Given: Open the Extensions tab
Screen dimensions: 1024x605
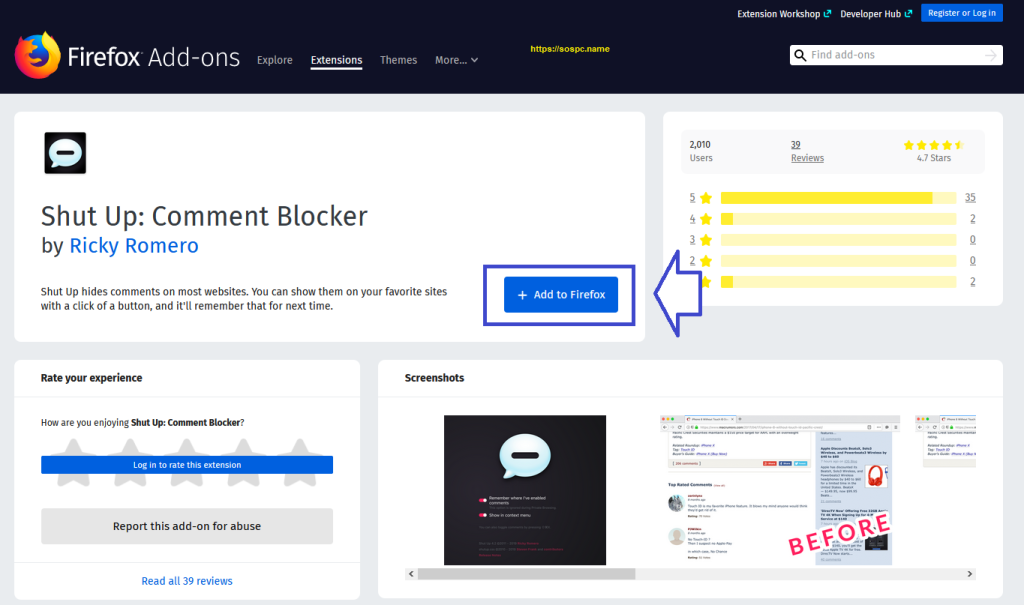Looking at the screenshot, I should [x=336, y=60].
